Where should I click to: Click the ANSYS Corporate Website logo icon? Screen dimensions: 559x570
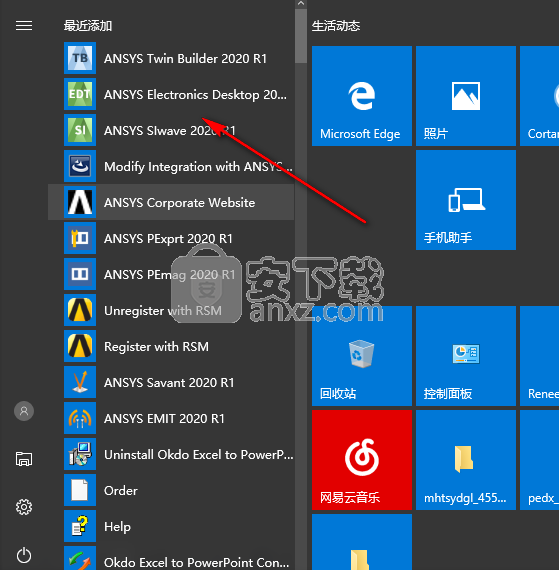coord(80,202)
